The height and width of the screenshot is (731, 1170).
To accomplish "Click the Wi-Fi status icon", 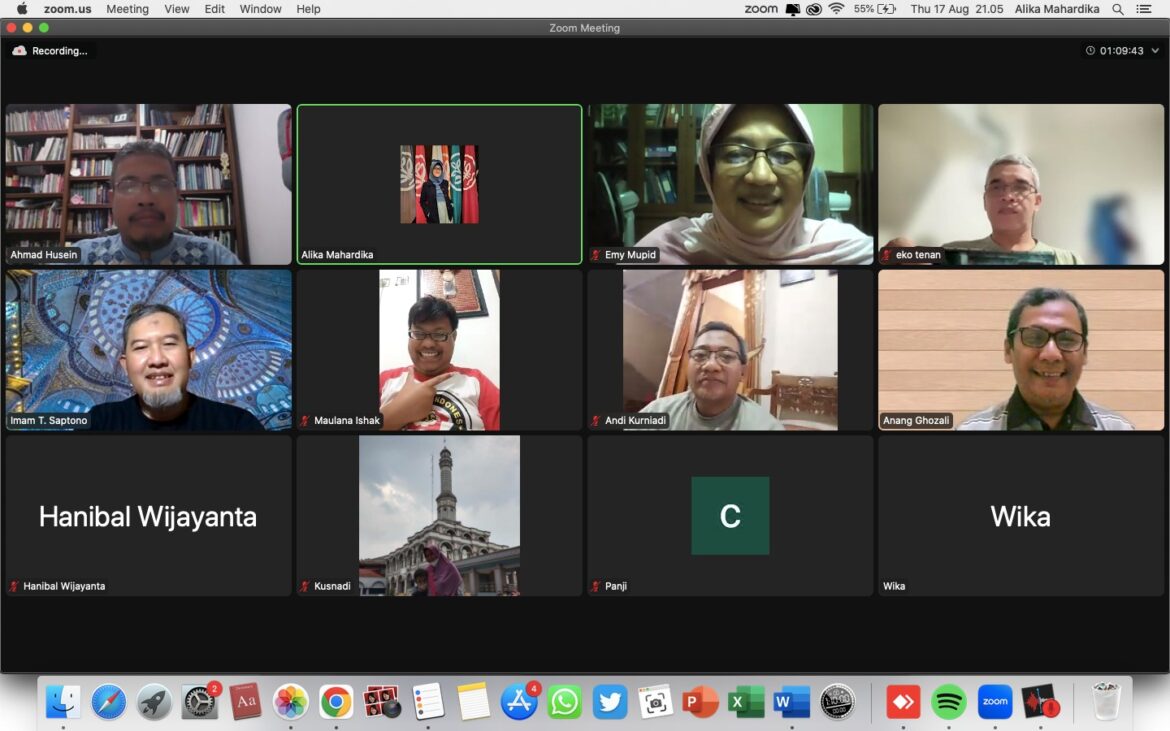I will [x=836, y=9].
